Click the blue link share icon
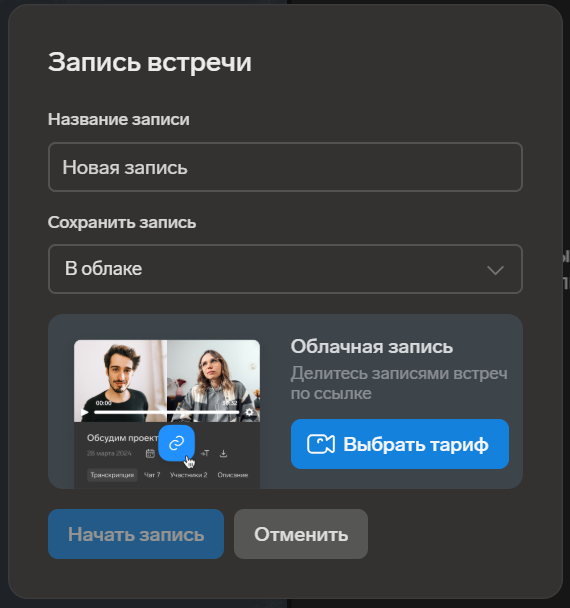The width and height of the screenshot is (570, 608). [x=176, y=443]
